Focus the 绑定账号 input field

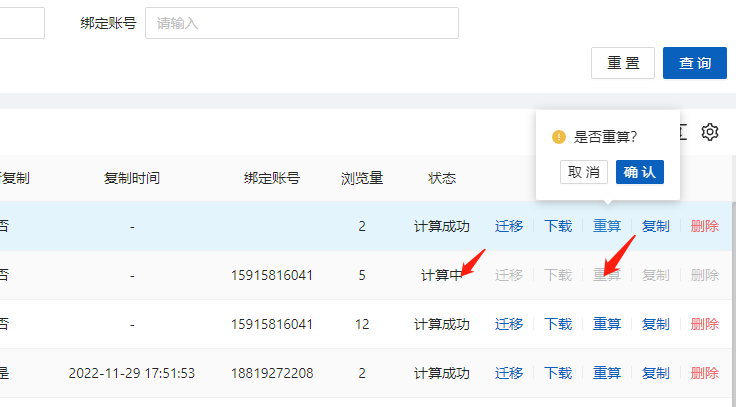click(301, 23)
